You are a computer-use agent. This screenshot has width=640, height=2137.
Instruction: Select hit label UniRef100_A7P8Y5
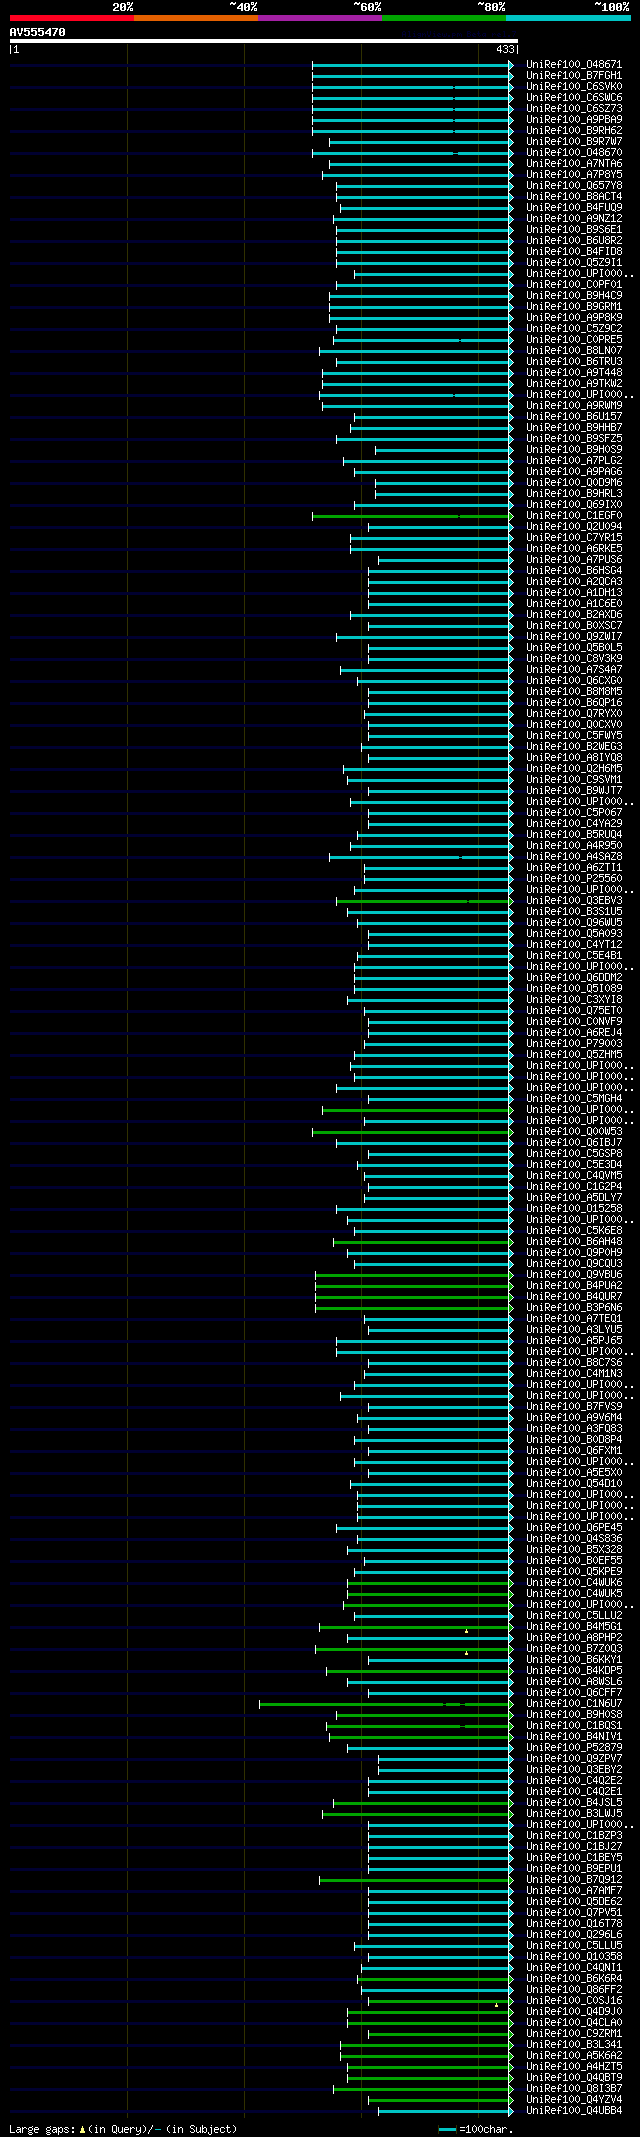click(574, 174)
